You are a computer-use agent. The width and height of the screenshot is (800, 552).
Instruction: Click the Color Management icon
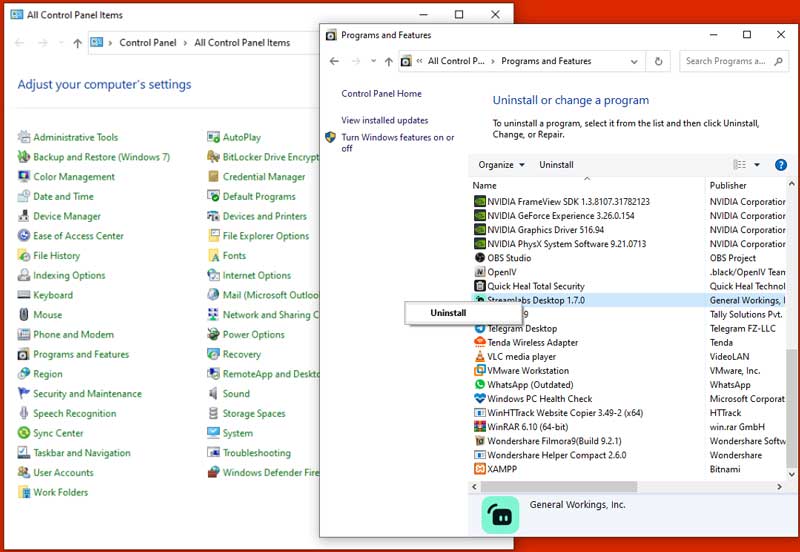[x=24, y=177]
